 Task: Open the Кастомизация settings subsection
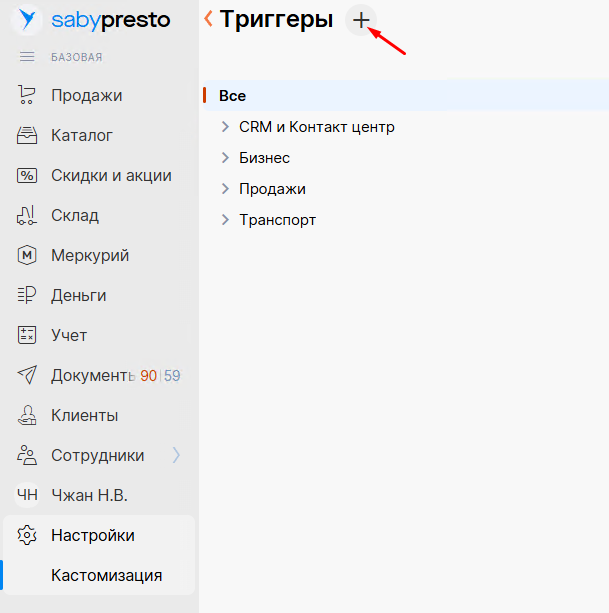(106, 576)
